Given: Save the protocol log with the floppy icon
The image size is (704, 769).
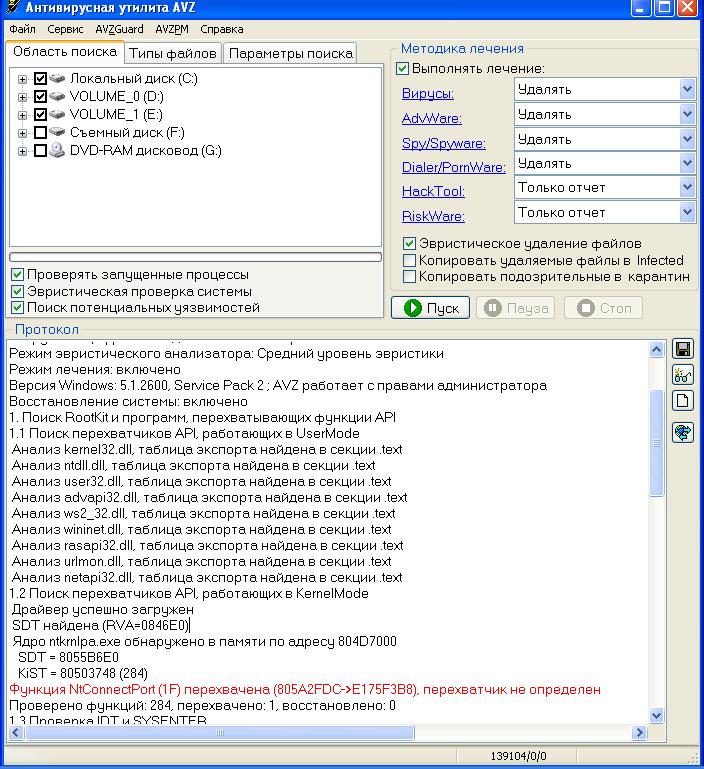Looking at the screenshot, I should [x=682, y=349].
